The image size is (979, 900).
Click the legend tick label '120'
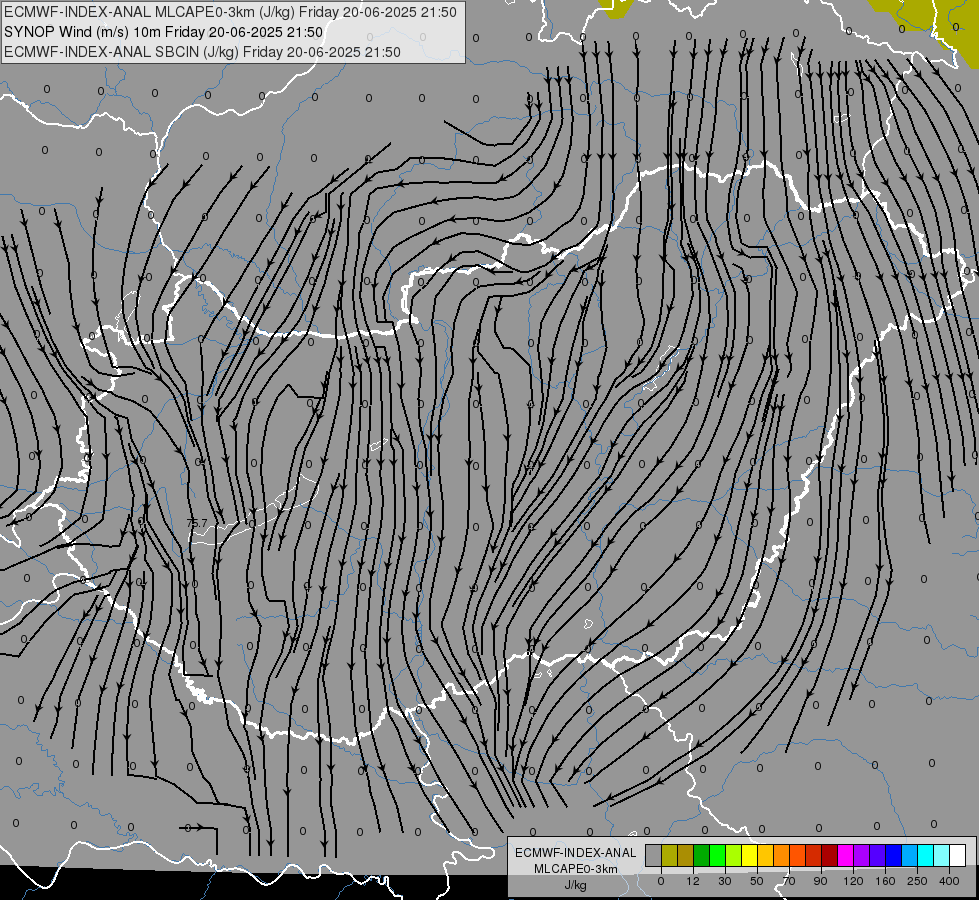click(x=853, y=881)
